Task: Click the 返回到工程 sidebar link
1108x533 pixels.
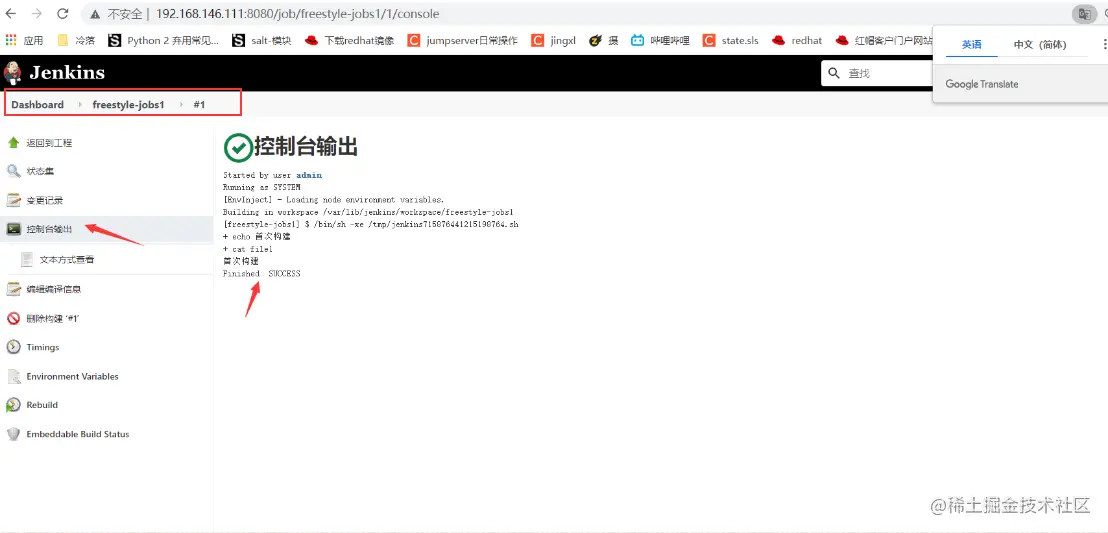Action: (x=49, y=143)
